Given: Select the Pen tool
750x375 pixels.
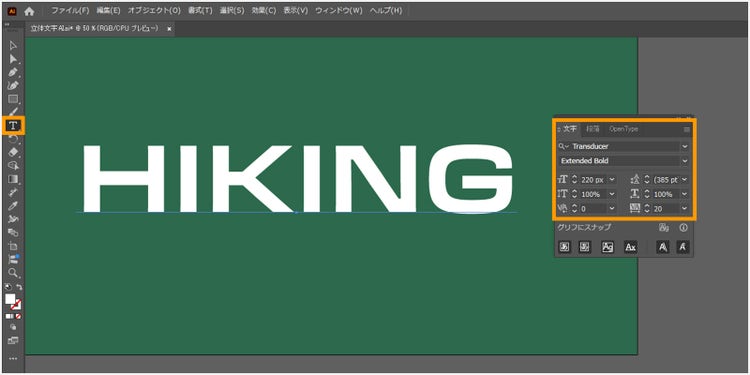Looking at the screenshot, I should (x=13, y=72).
